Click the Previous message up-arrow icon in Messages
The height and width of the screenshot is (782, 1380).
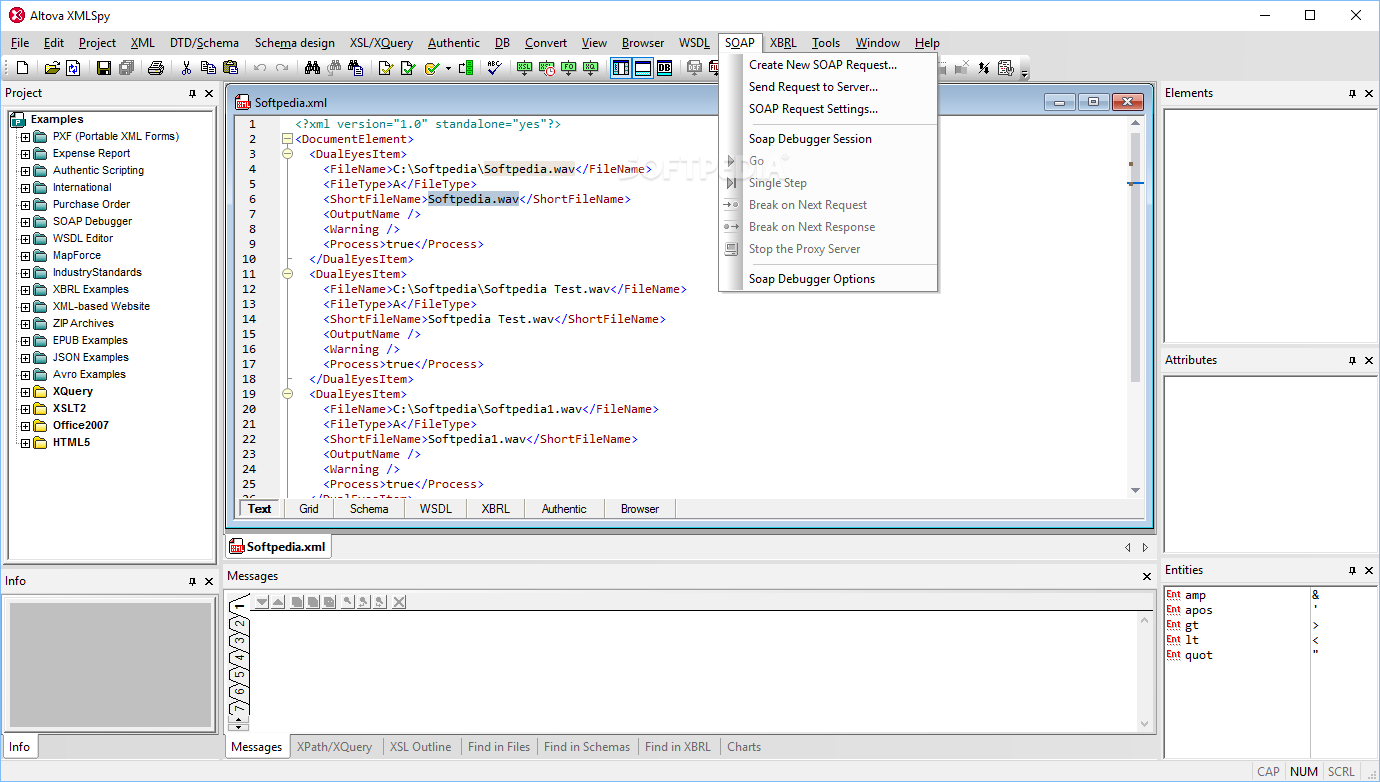[277, 601]
